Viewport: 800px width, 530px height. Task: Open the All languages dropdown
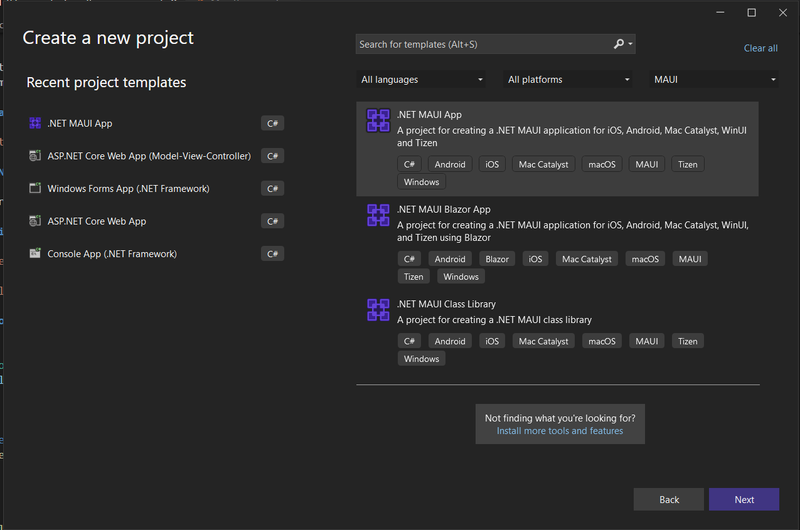point(421,80)
